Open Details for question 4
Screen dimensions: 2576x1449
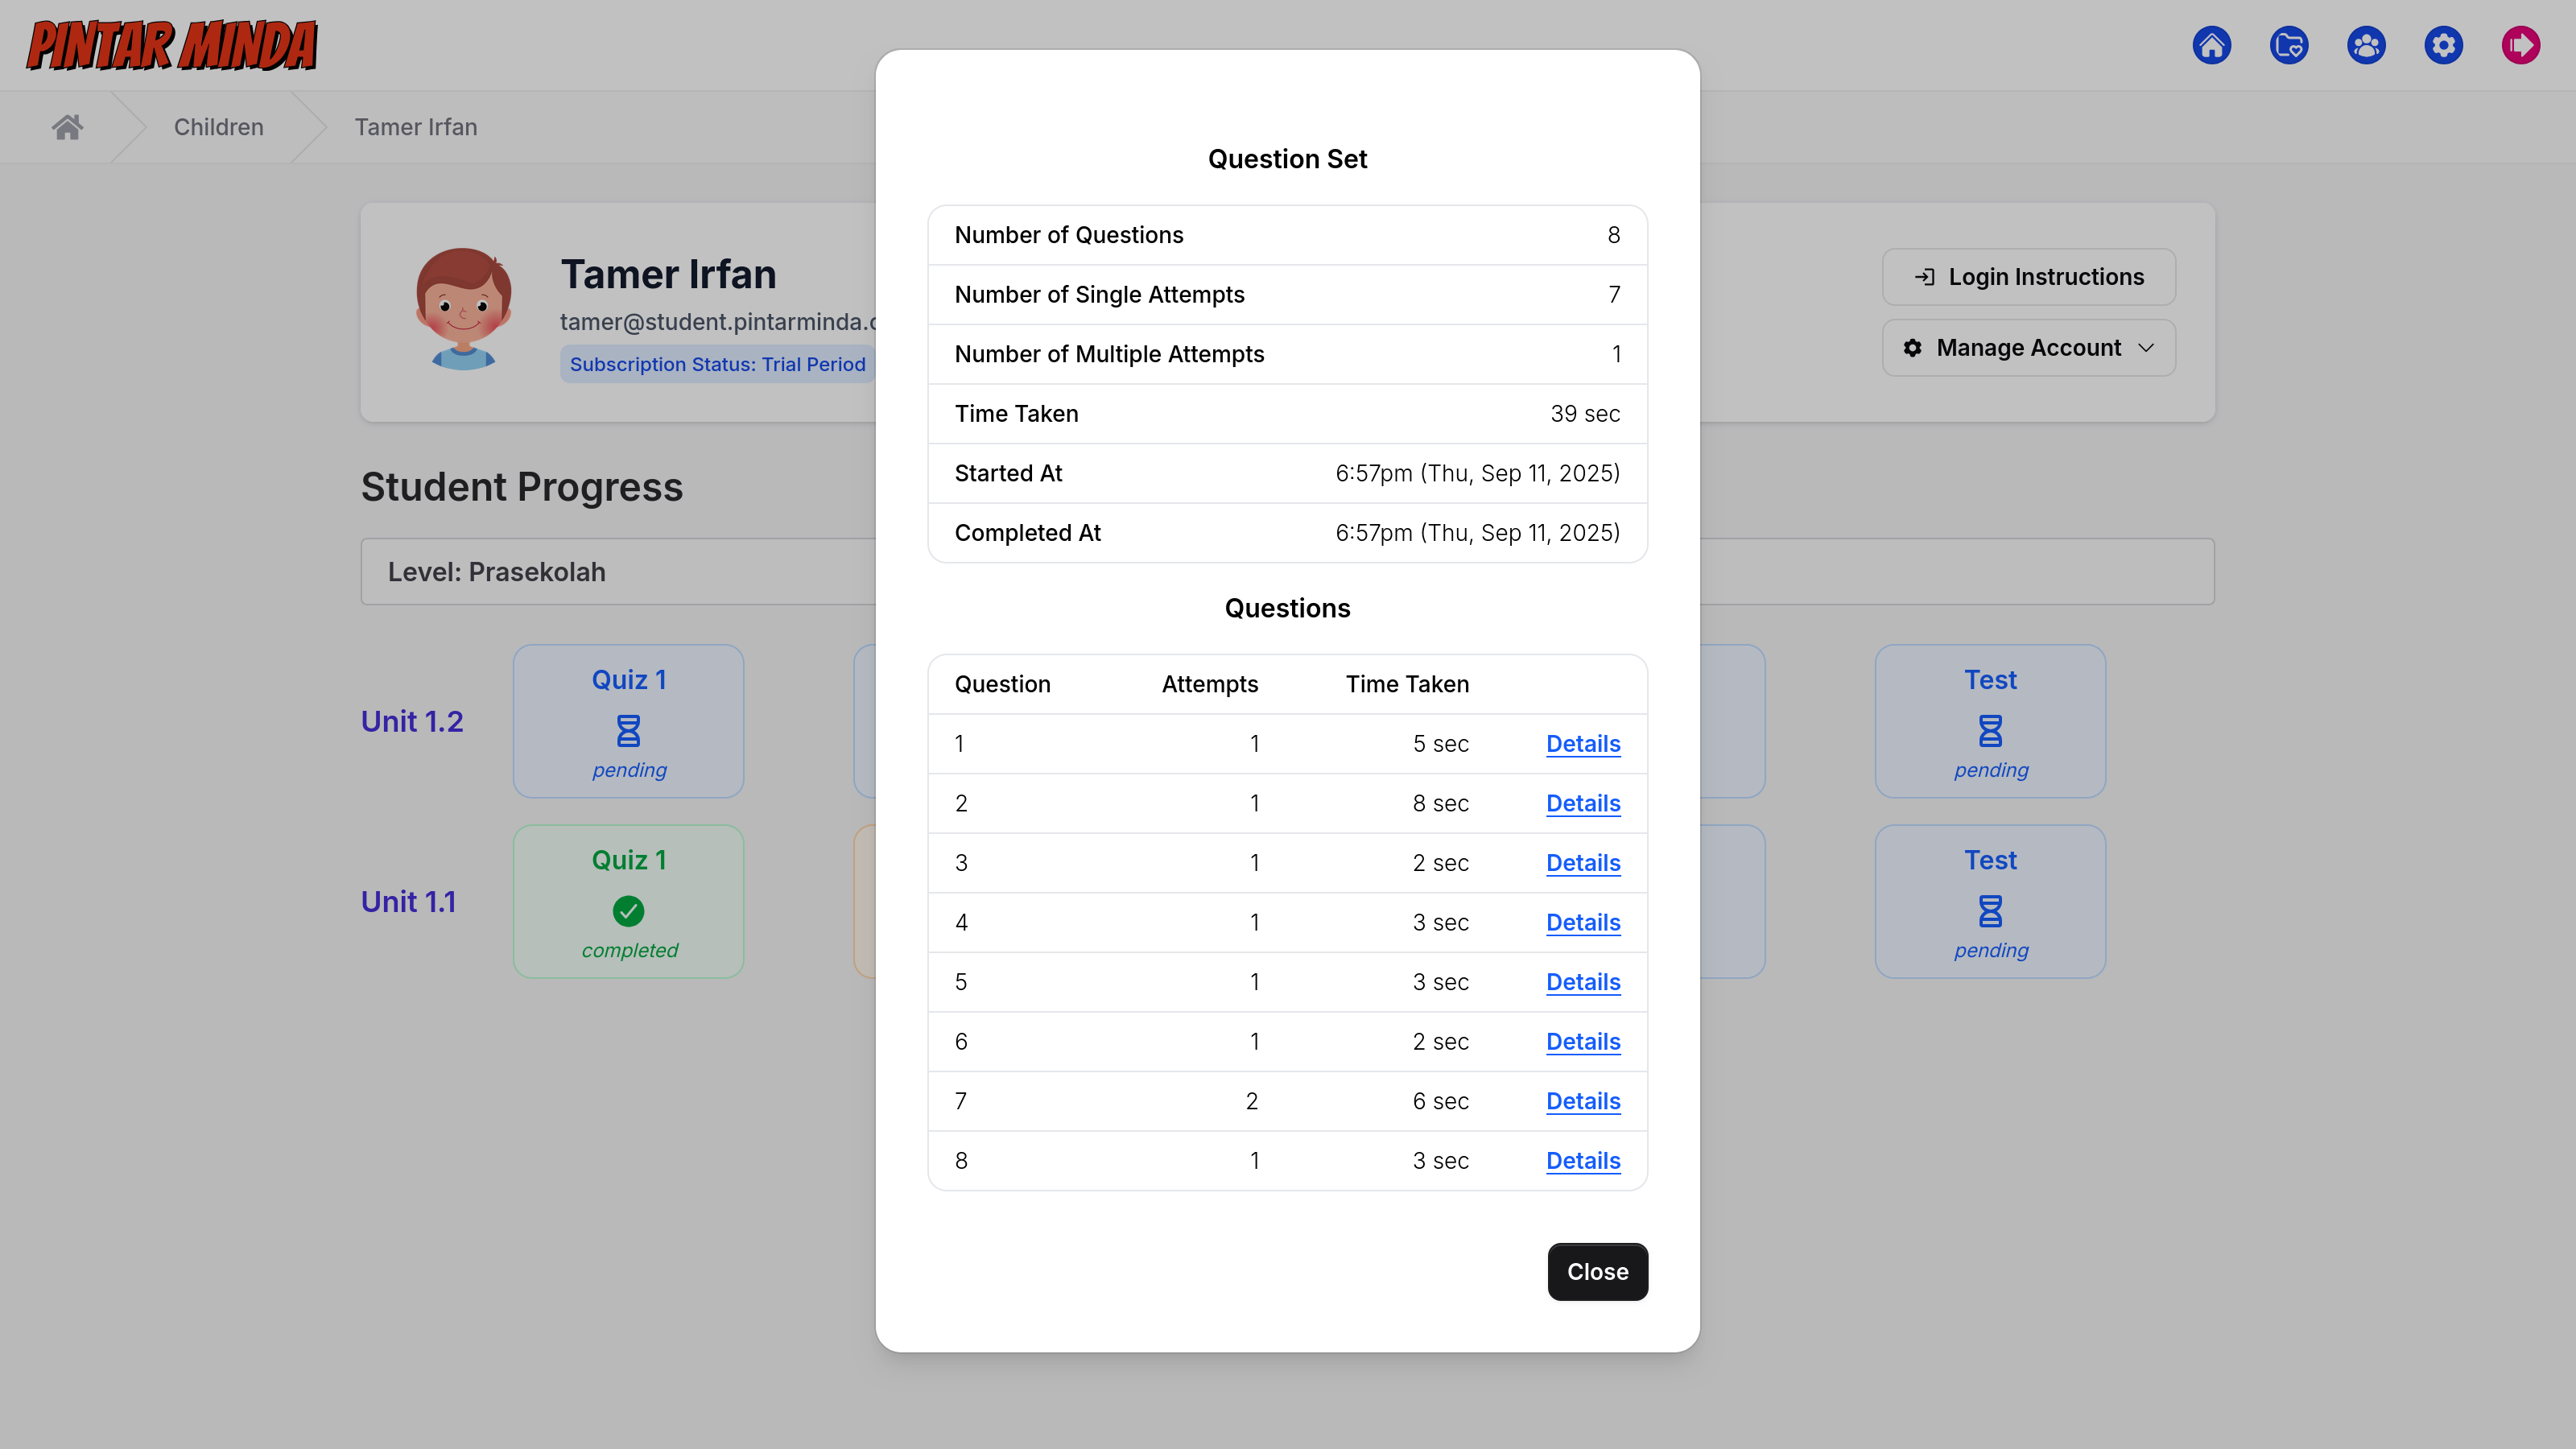[x=1583, y=922]
